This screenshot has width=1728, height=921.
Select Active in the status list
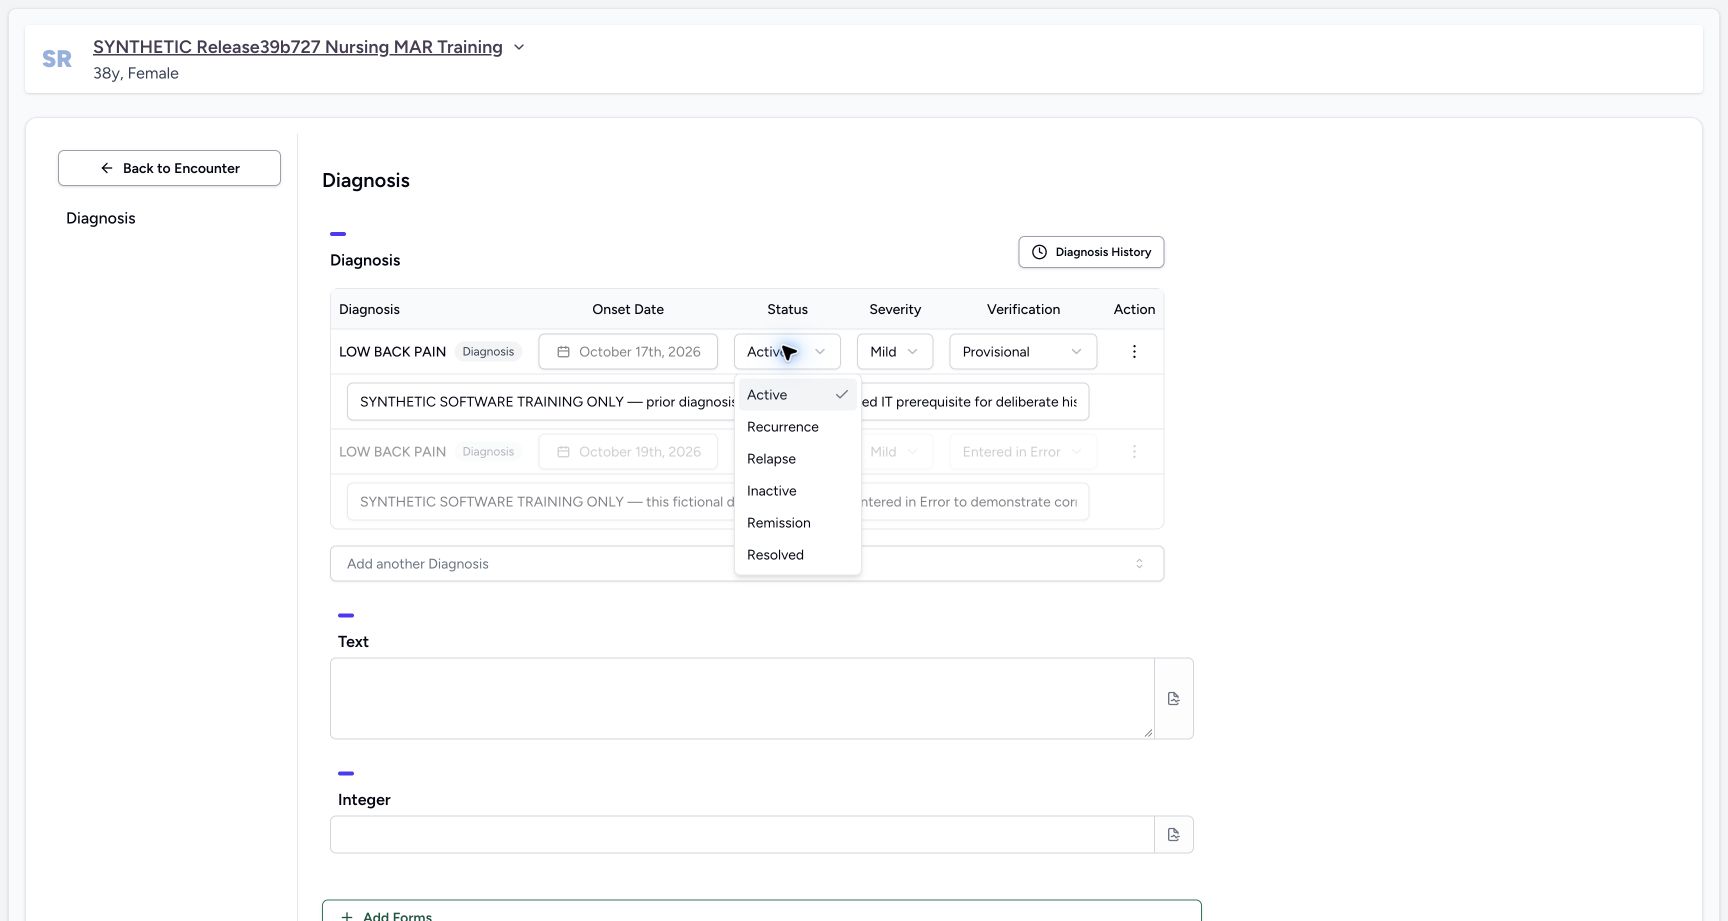point(797,395)
